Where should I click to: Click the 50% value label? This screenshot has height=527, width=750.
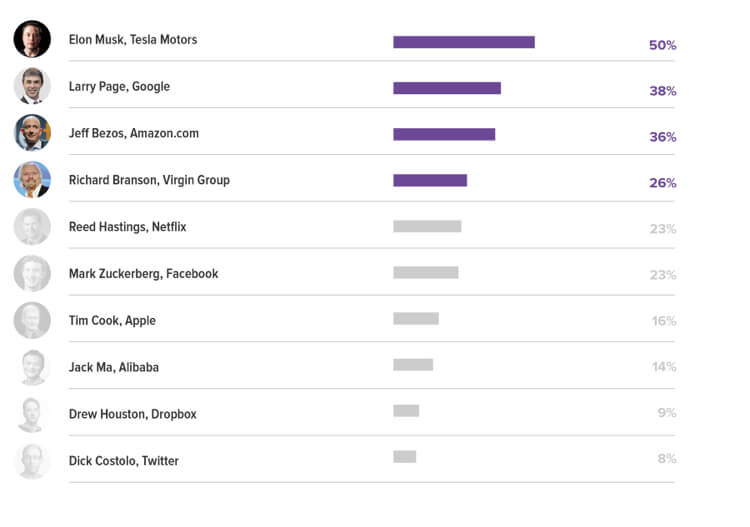point(662,46)
